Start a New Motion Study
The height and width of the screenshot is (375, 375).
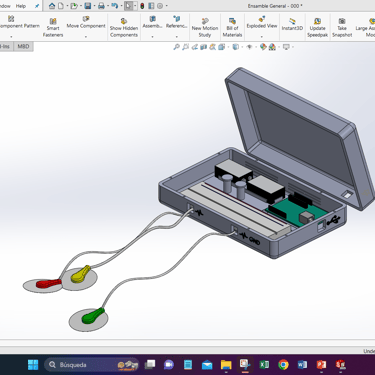tap(205, 28)
